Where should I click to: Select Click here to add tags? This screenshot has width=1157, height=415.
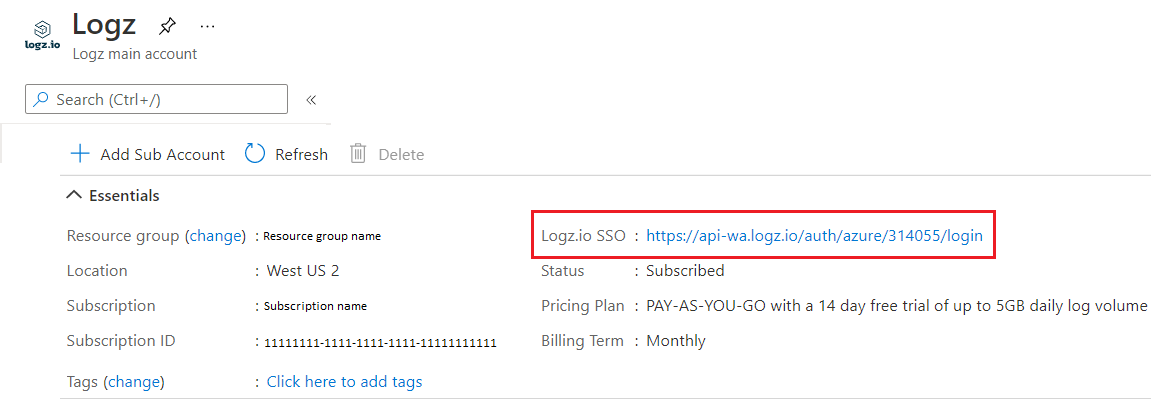345,382
